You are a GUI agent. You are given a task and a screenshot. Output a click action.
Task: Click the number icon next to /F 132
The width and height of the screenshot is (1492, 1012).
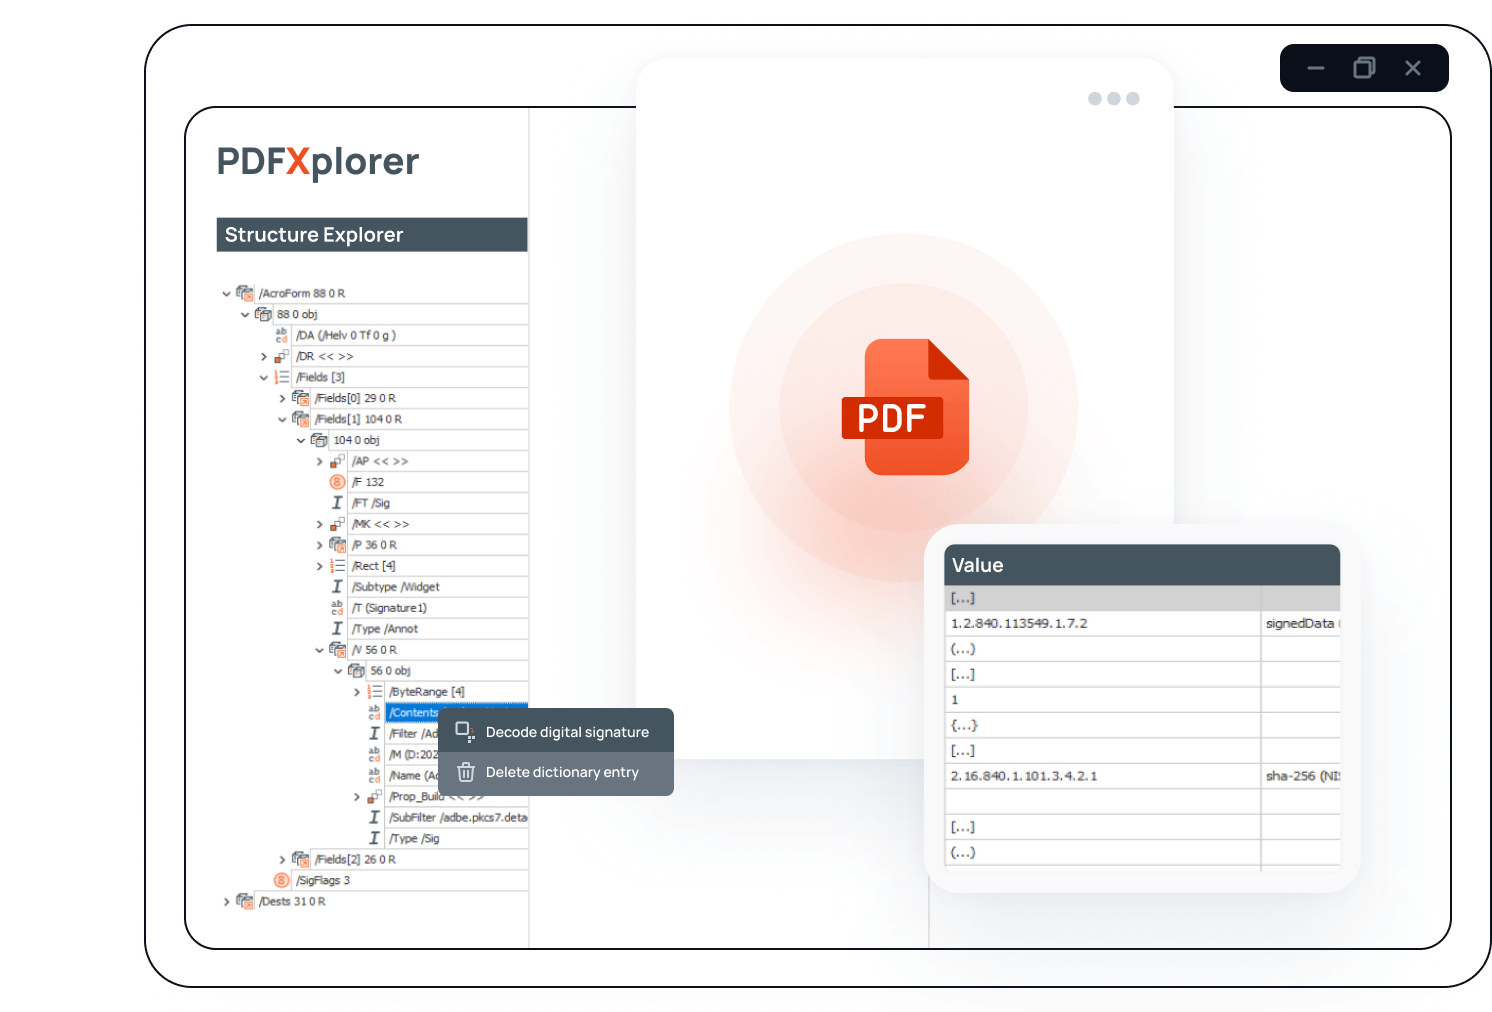337,482
